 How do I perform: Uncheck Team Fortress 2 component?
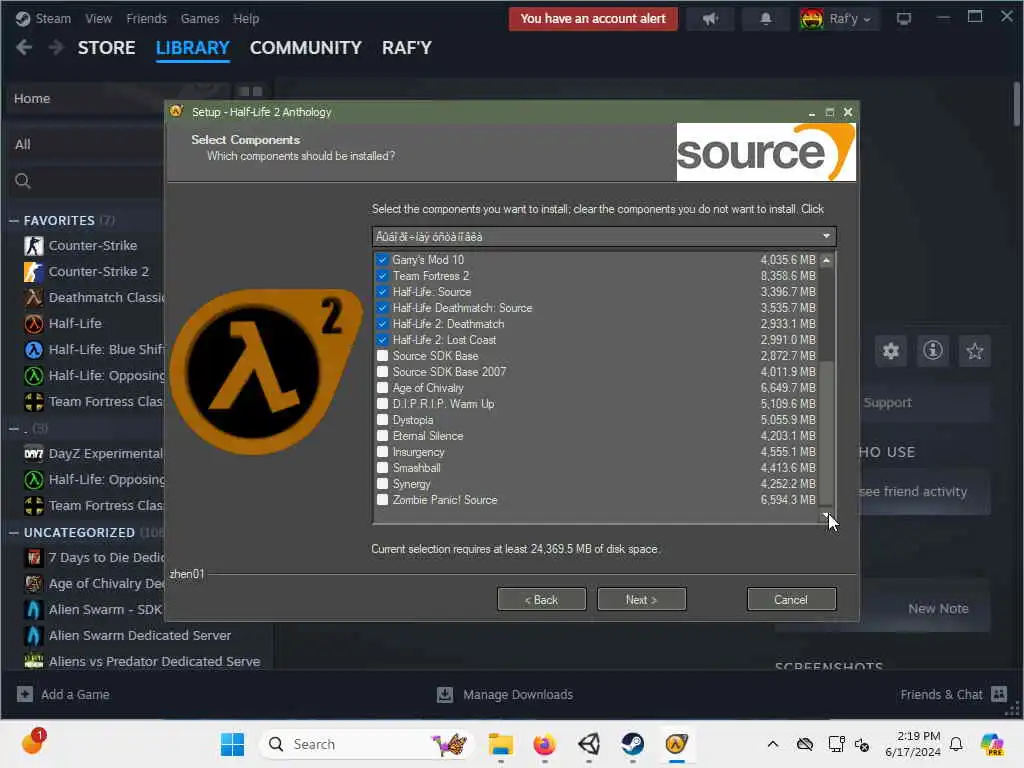pos(383,276)
